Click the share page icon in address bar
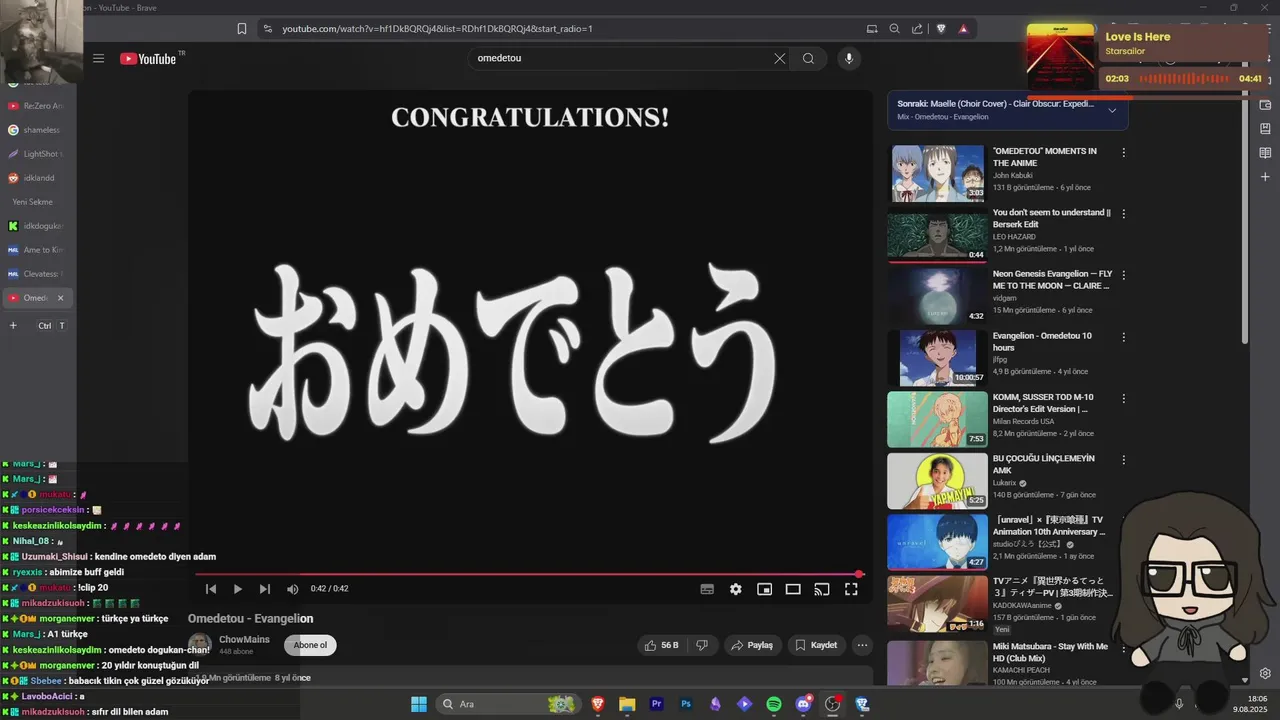The width and height of the screenshot is (1280, 720). point(917,29)
